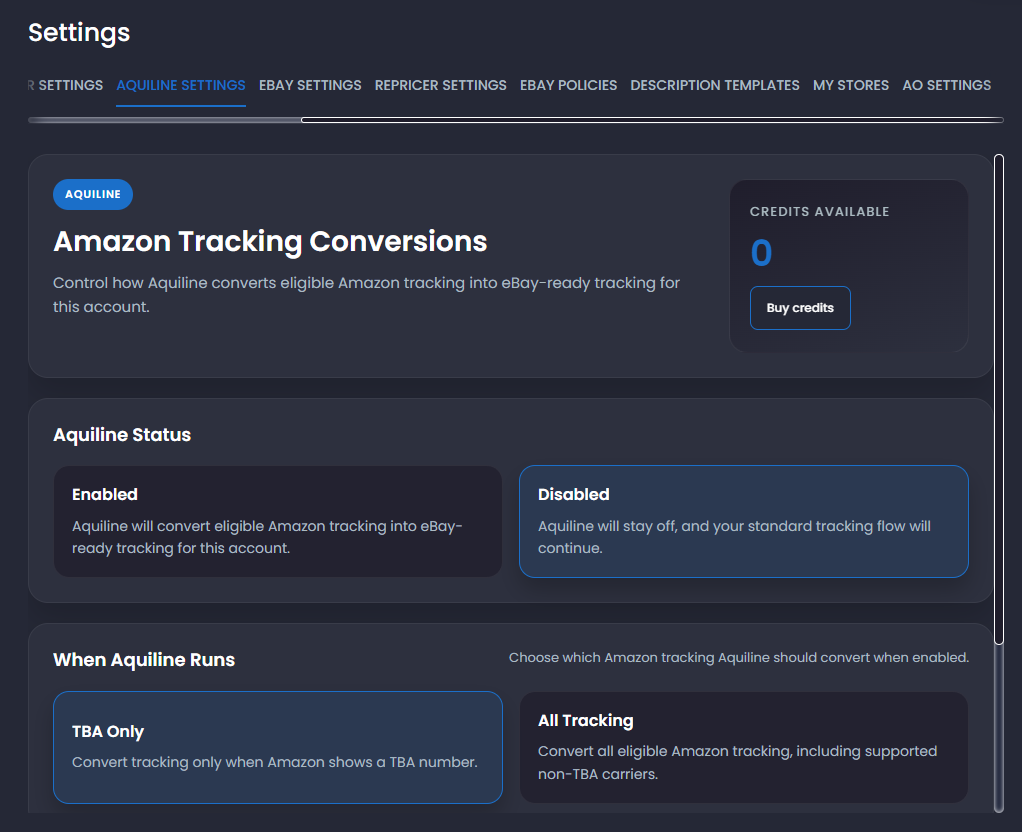Click the vertical page scrollbar thumb
Image resolution: width=1022 pixels, height=832 pixels.
[x=999, y=399]
